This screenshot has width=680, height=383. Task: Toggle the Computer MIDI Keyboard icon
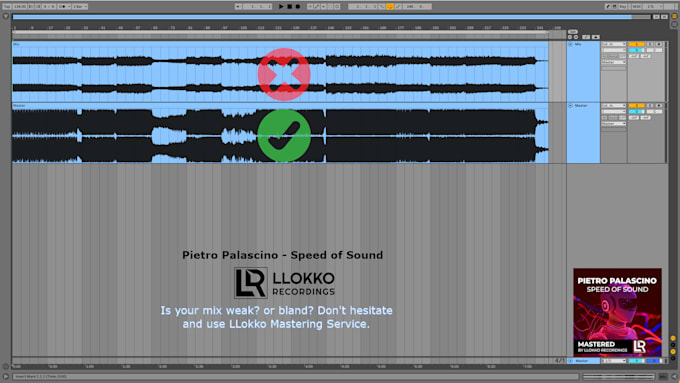pyautogui.click(x=614, y=7)
